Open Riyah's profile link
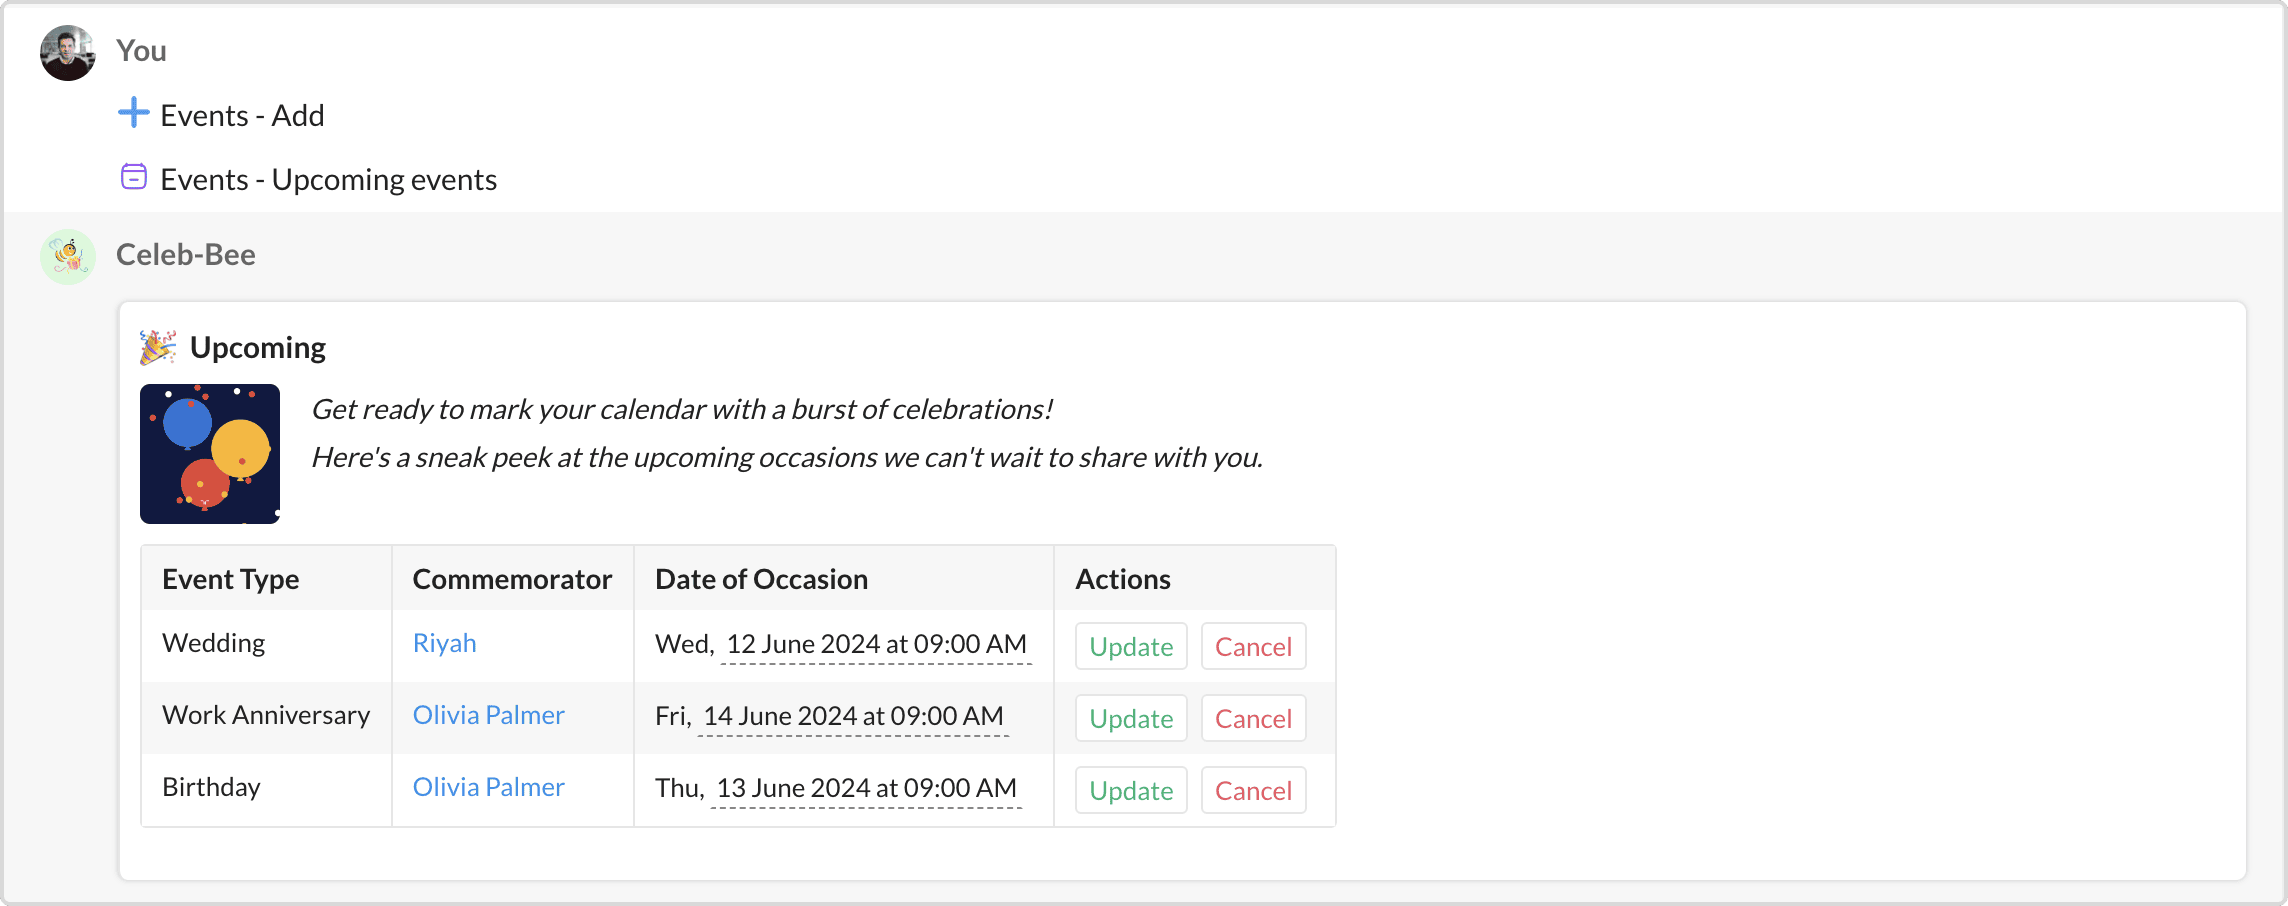 (x=444, y=643)
